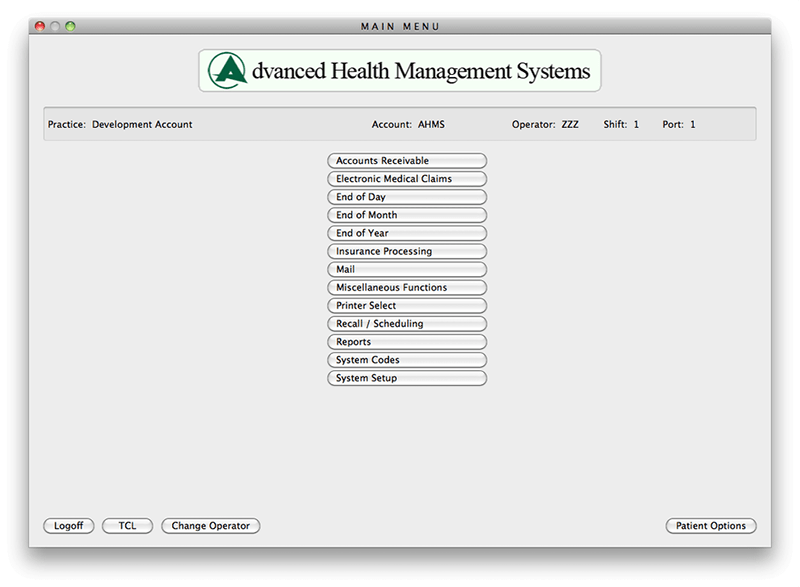800x587 pixels.
Task: Open System Codes
Action: click(406, 359)
